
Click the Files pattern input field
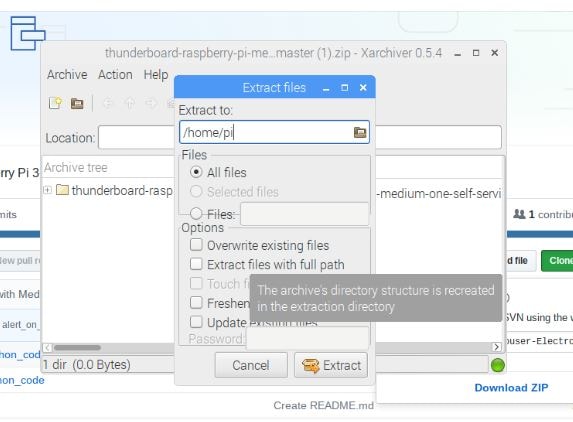click(304, 214)
